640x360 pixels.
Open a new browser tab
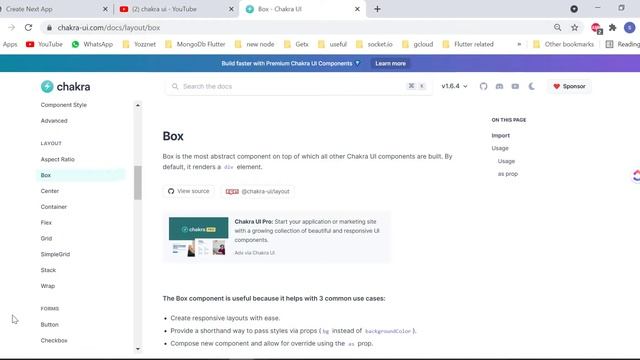pos(377,9)
